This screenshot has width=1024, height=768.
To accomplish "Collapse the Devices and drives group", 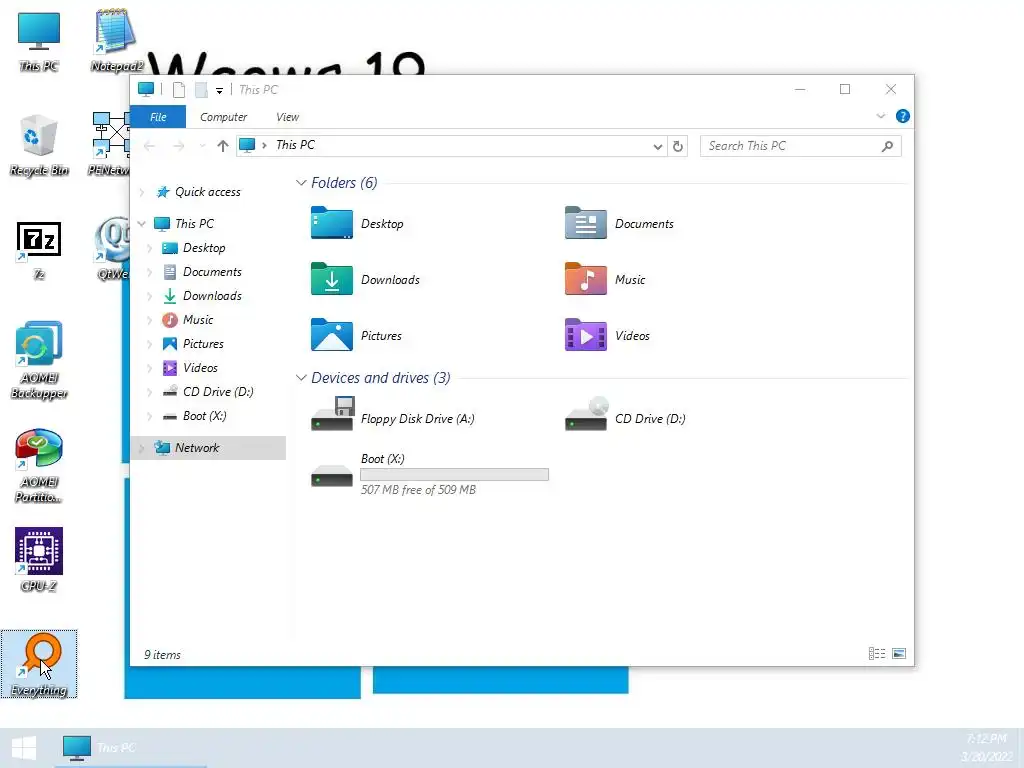I will [301, 377].
